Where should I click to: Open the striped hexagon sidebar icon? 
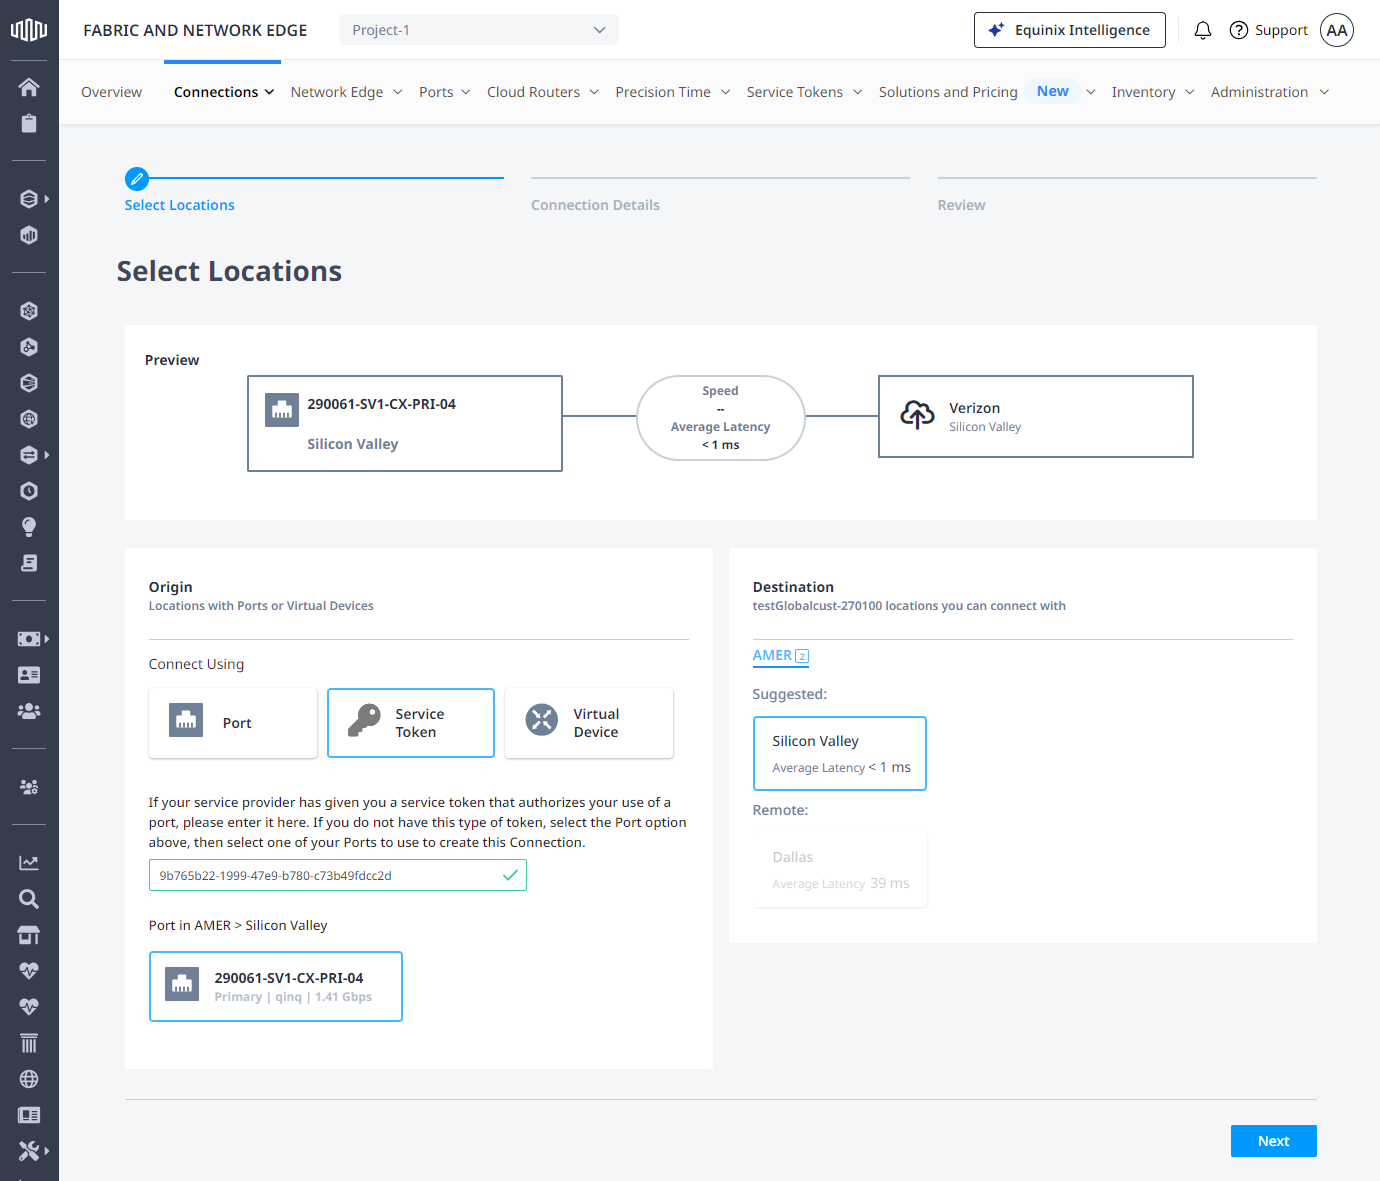[29, 383]
